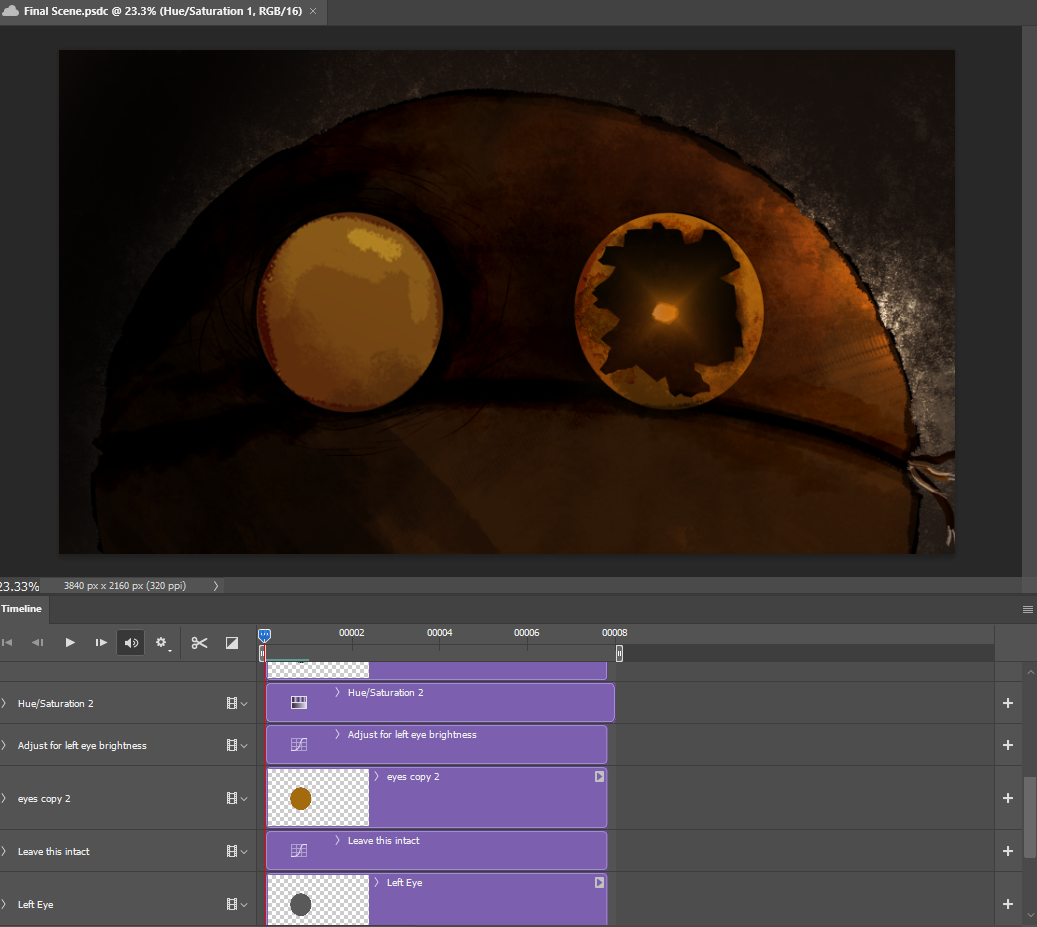Select curves icon on Leave this intact clip
This screenshot has height=927, width=1037.
(x=299, y=850)
